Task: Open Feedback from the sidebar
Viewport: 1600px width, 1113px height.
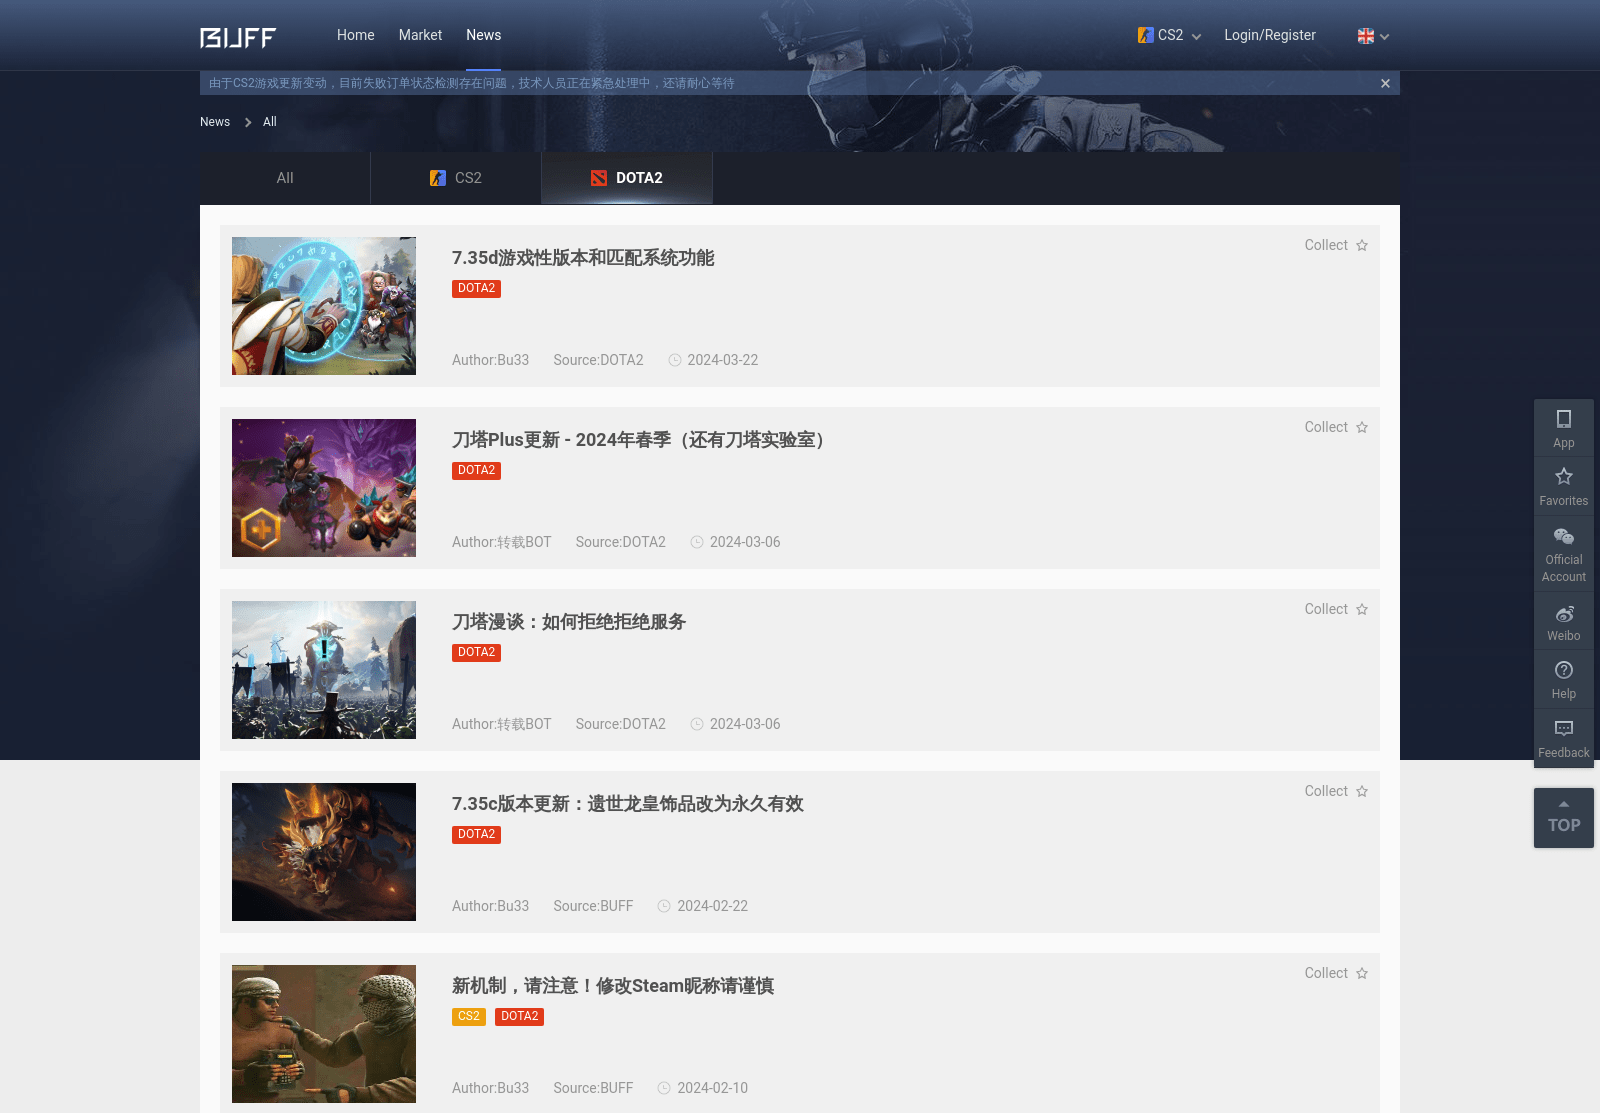Action: pos(1564,739)
